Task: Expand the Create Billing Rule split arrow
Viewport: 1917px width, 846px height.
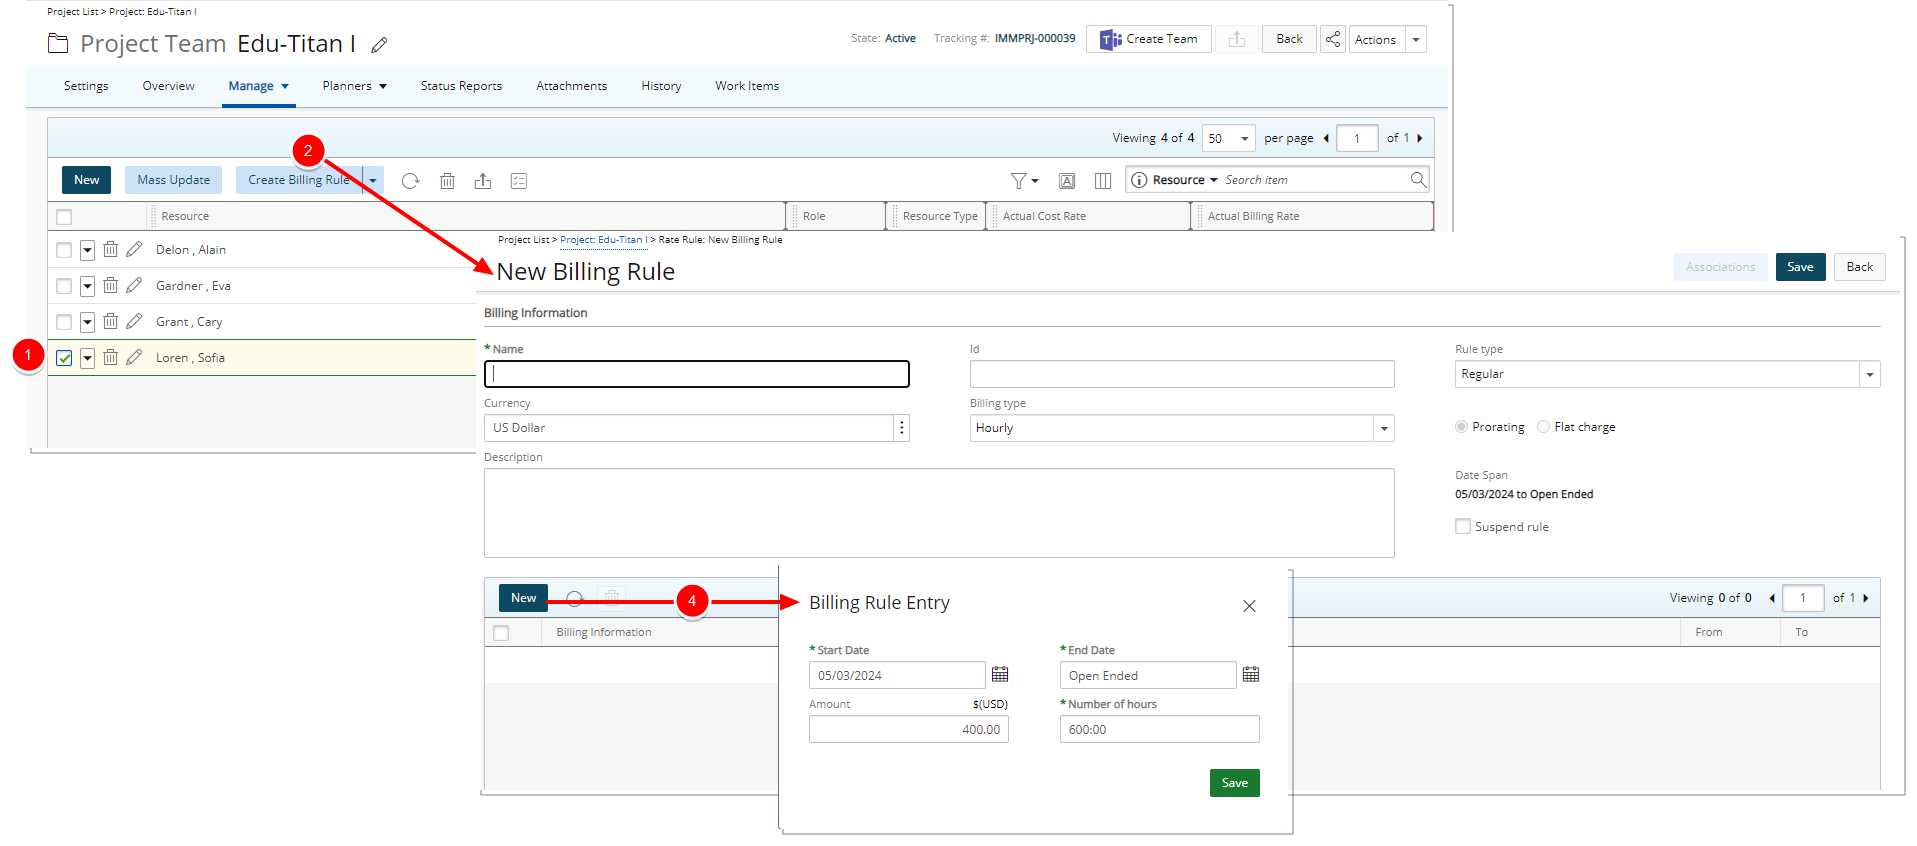Action: [x=373, y=181]
